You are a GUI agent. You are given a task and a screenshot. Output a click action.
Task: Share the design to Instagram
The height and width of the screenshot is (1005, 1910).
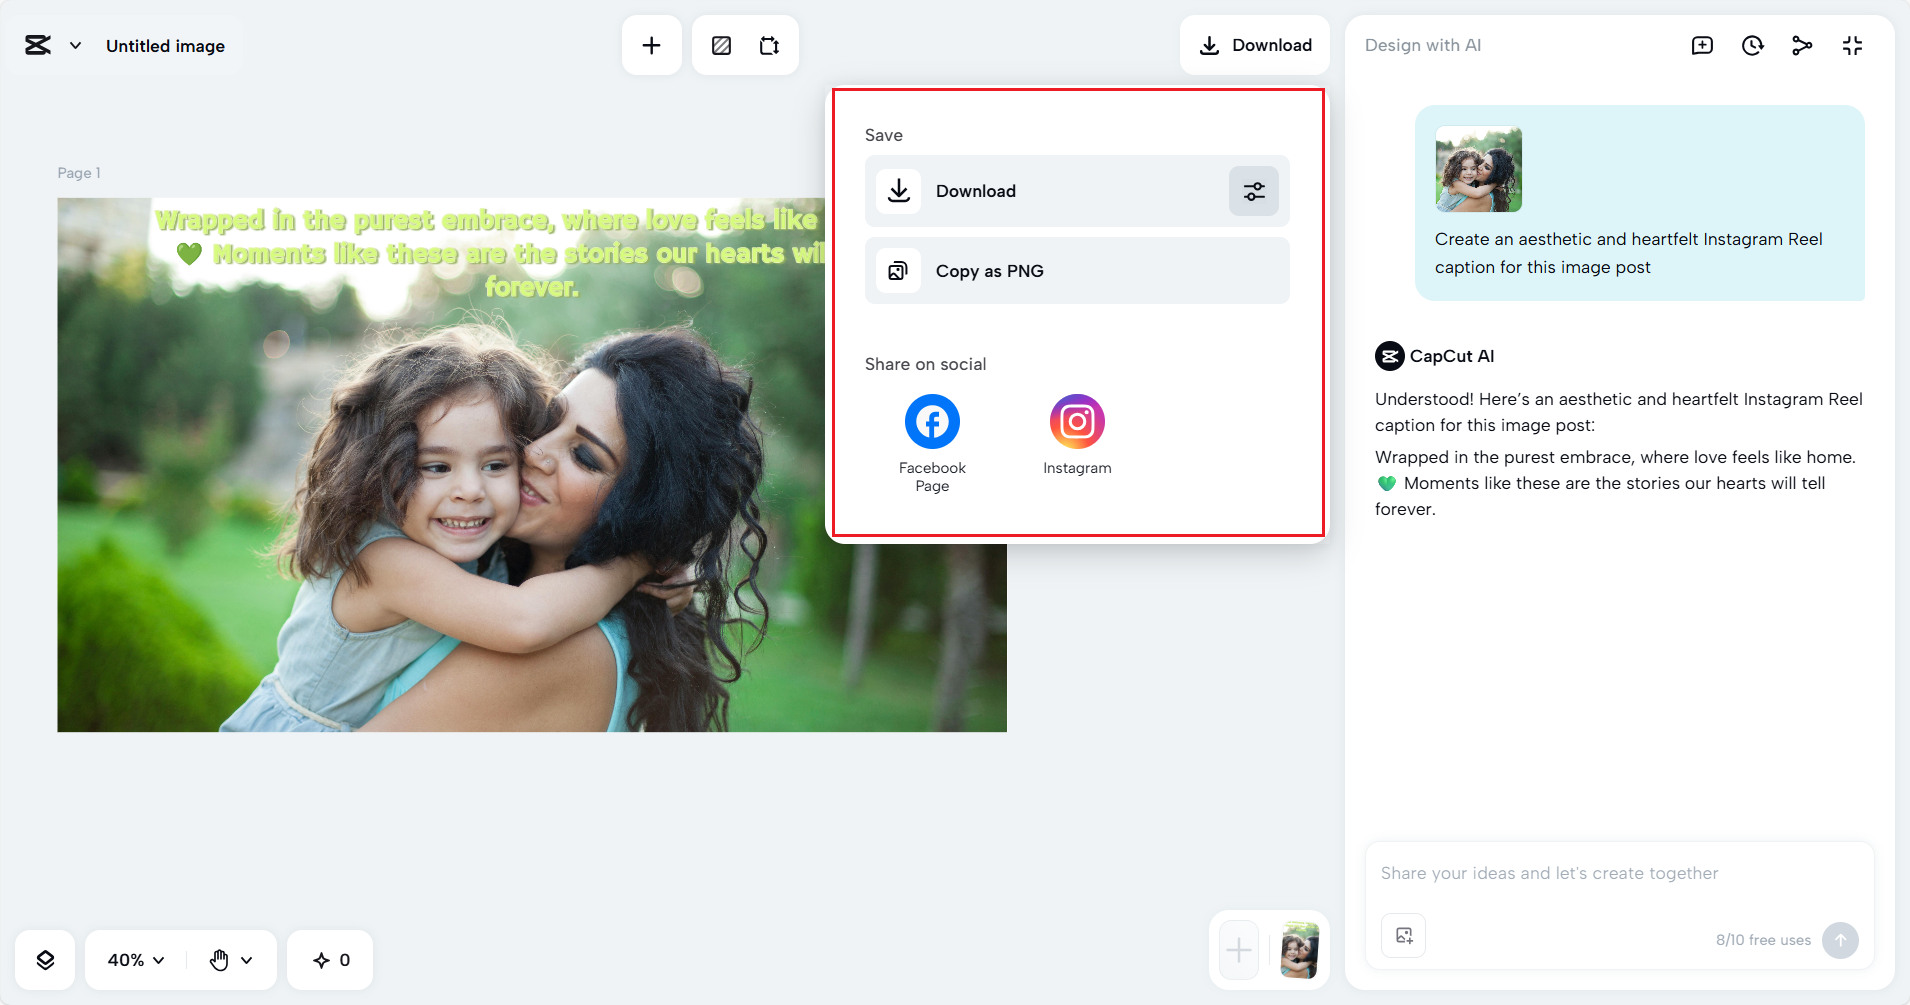1076,421
